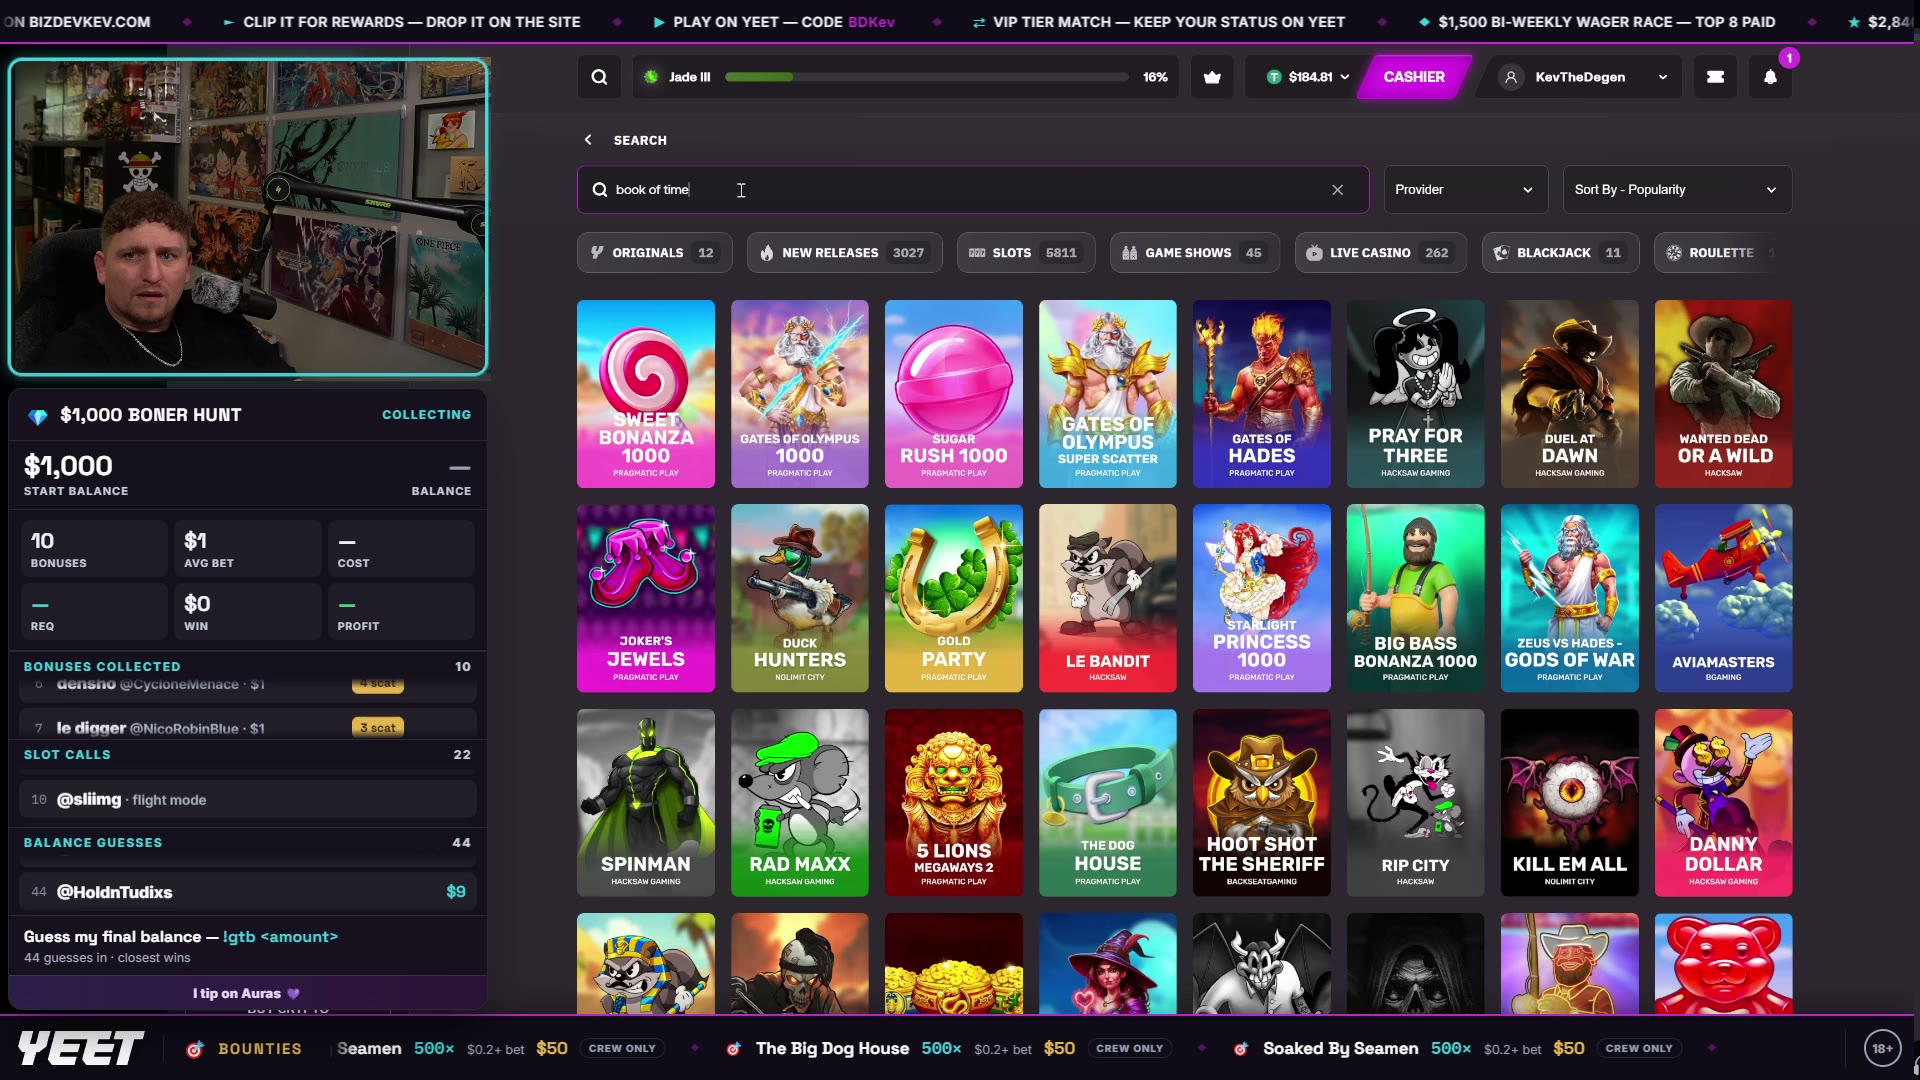This screenshot has height=1080, width=1920.
Task: Open Sugar Rush 1000 game
Action: 954,394
